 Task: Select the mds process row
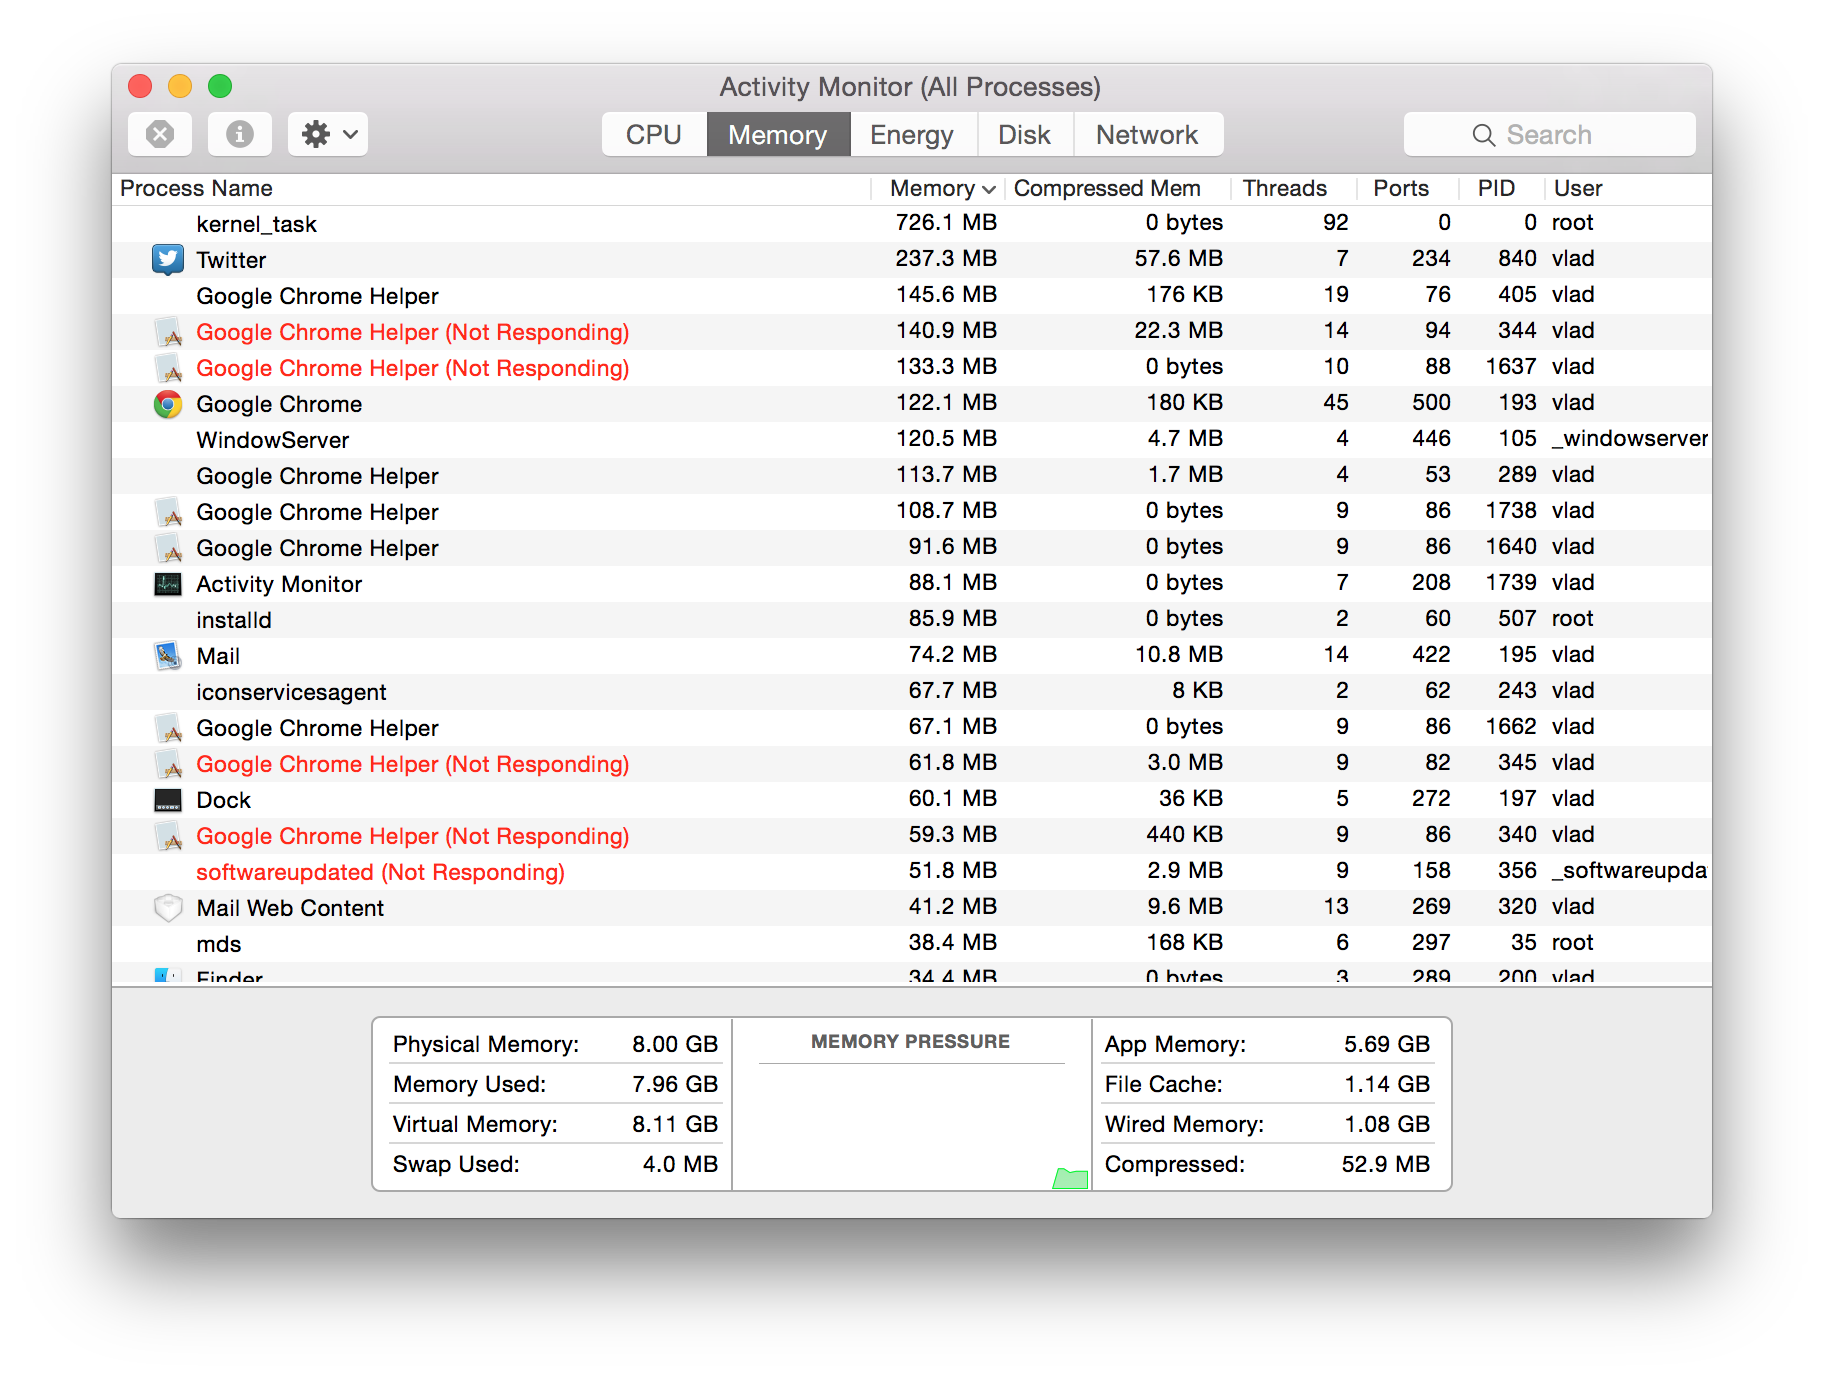[x=912, y=943]
